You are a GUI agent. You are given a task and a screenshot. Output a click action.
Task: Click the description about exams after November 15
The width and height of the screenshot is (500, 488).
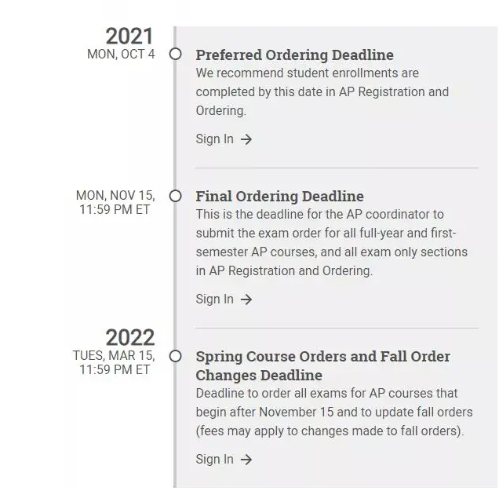(x=334, y=412)
